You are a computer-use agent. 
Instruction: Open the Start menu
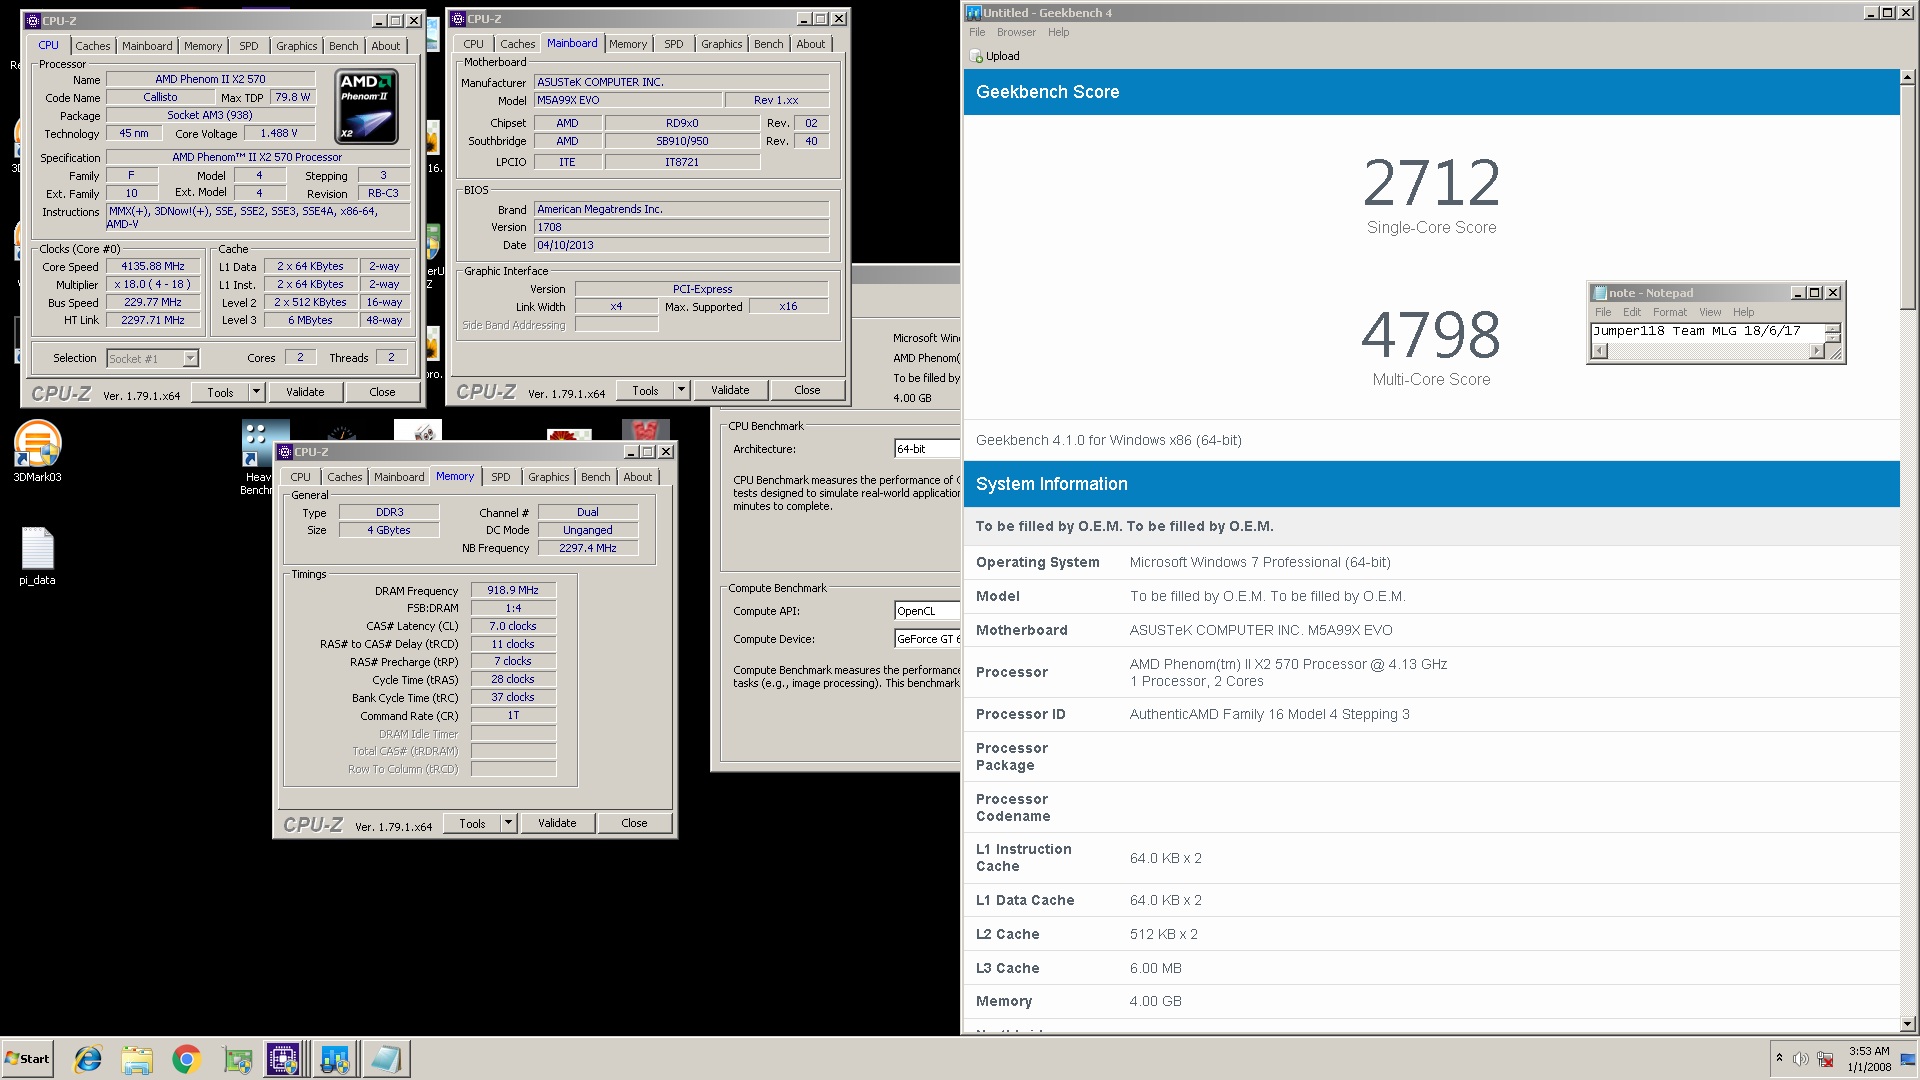pos(27,1059)
